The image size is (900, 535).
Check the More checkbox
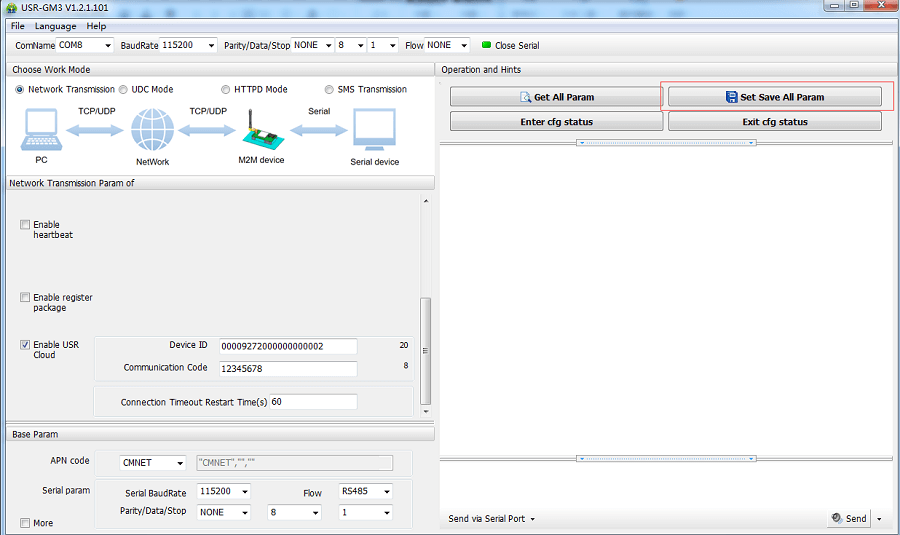tap(25, 523)
